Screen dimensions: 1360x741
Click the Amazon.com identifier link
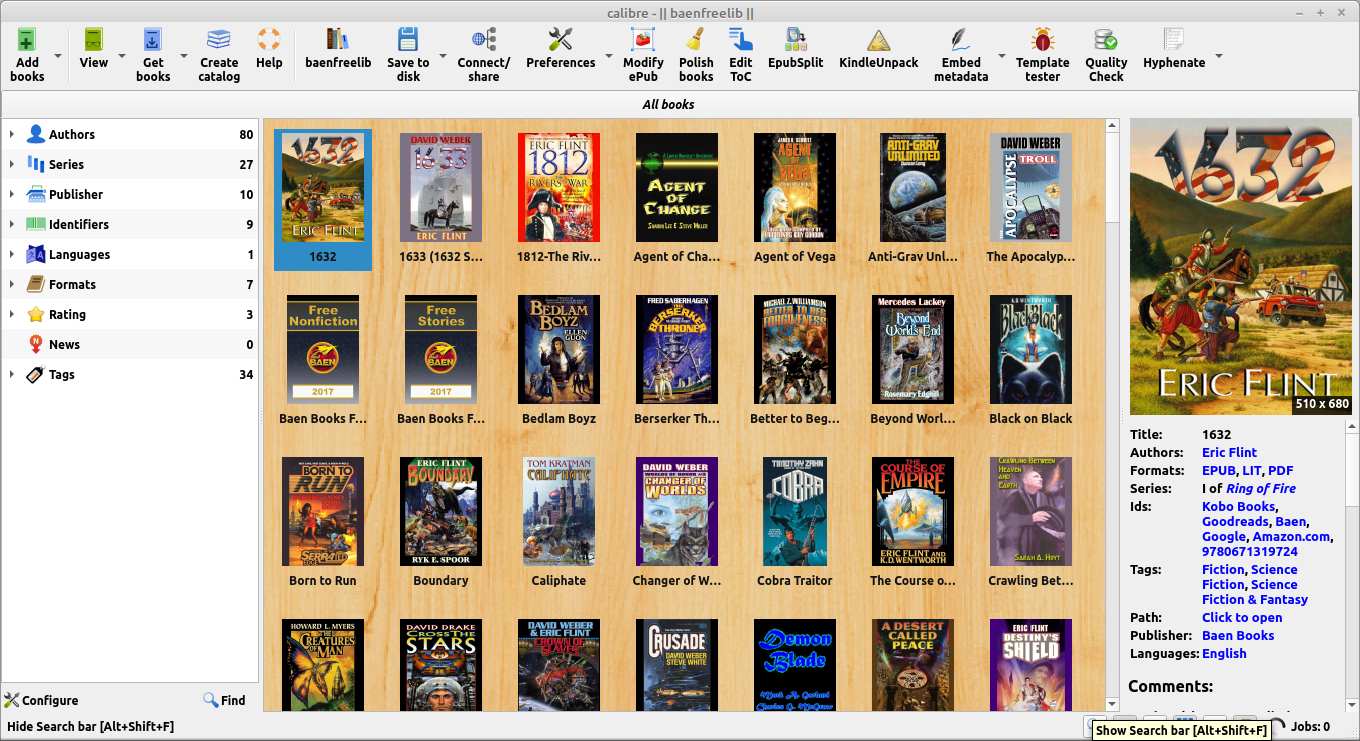click(1291, 536)
